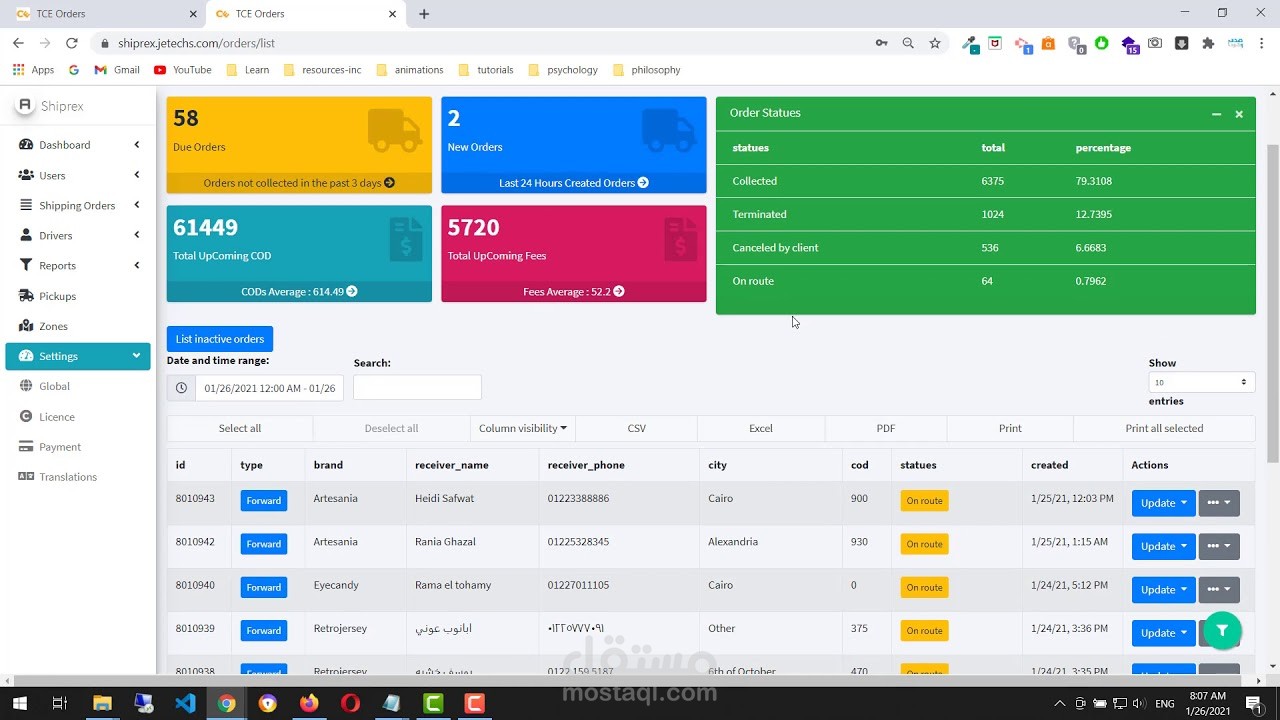Click Deselect all button

tap(391, 428)
